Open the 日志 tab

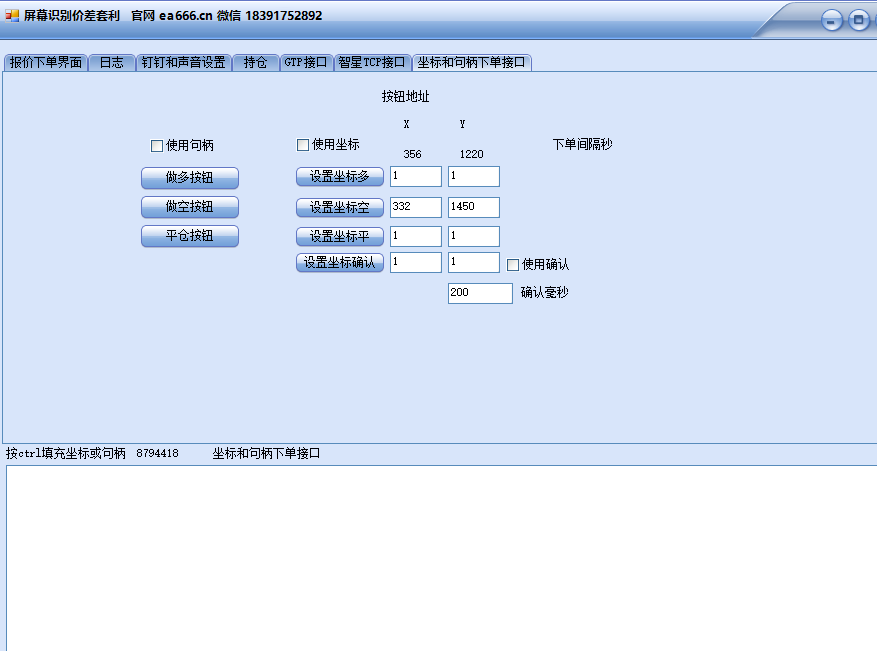[111, 62]
